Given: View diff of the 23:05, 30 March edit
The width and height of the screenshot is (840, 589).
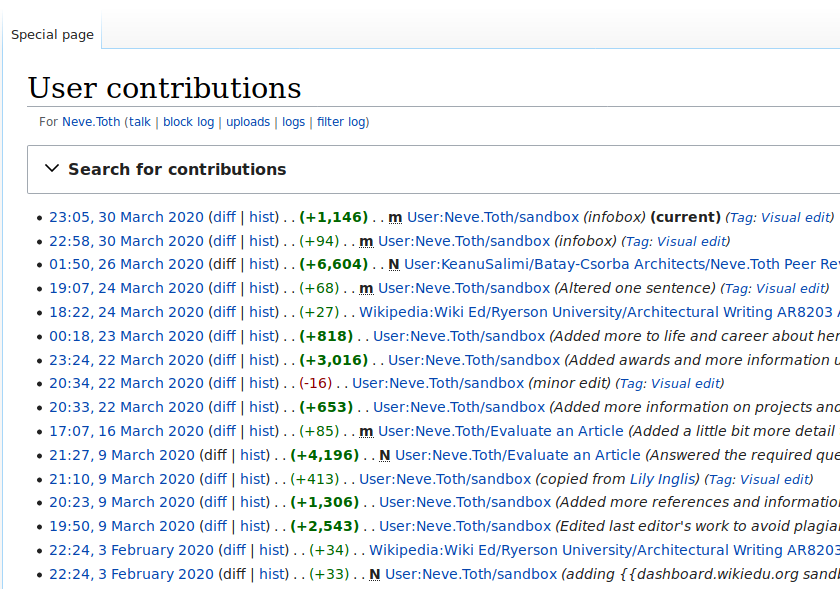Looking at the screenshot, I should click(x=224, y=217).
